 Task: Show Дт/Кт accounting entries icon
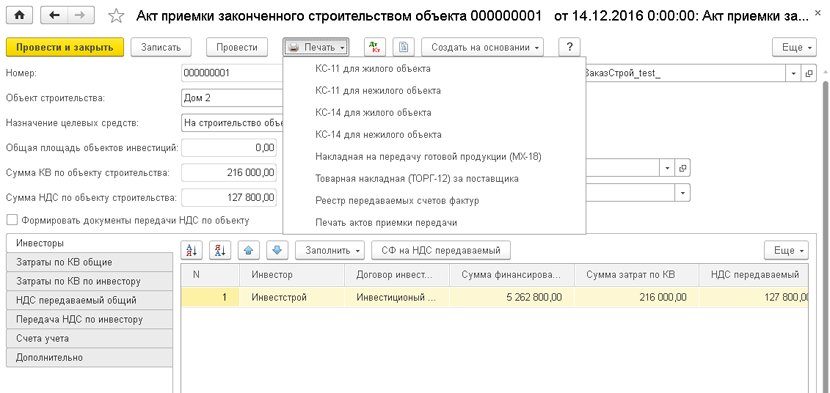tap(375, 47)
